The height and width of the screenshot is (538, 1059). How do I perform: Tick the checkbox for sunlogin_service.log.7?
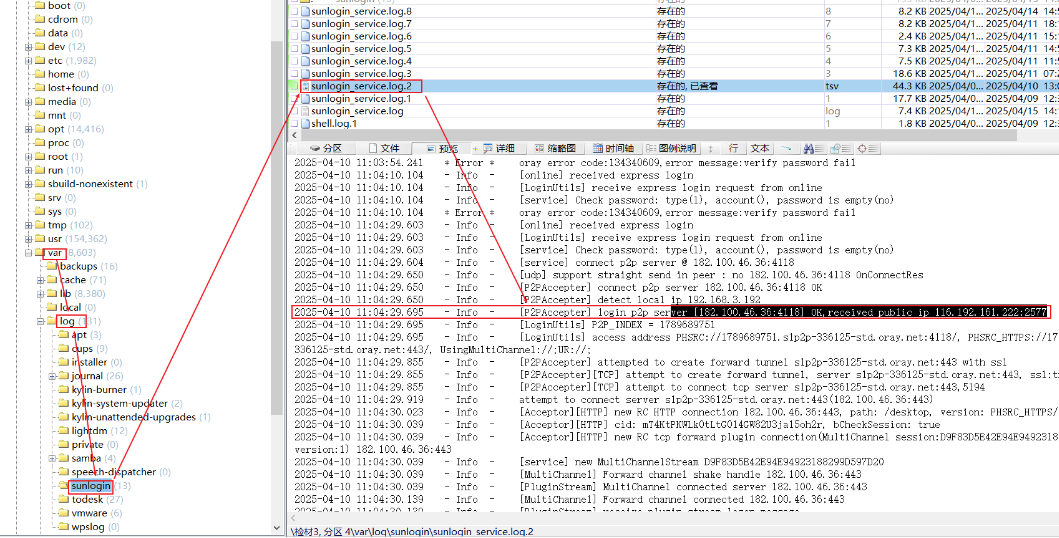(294, 24)
